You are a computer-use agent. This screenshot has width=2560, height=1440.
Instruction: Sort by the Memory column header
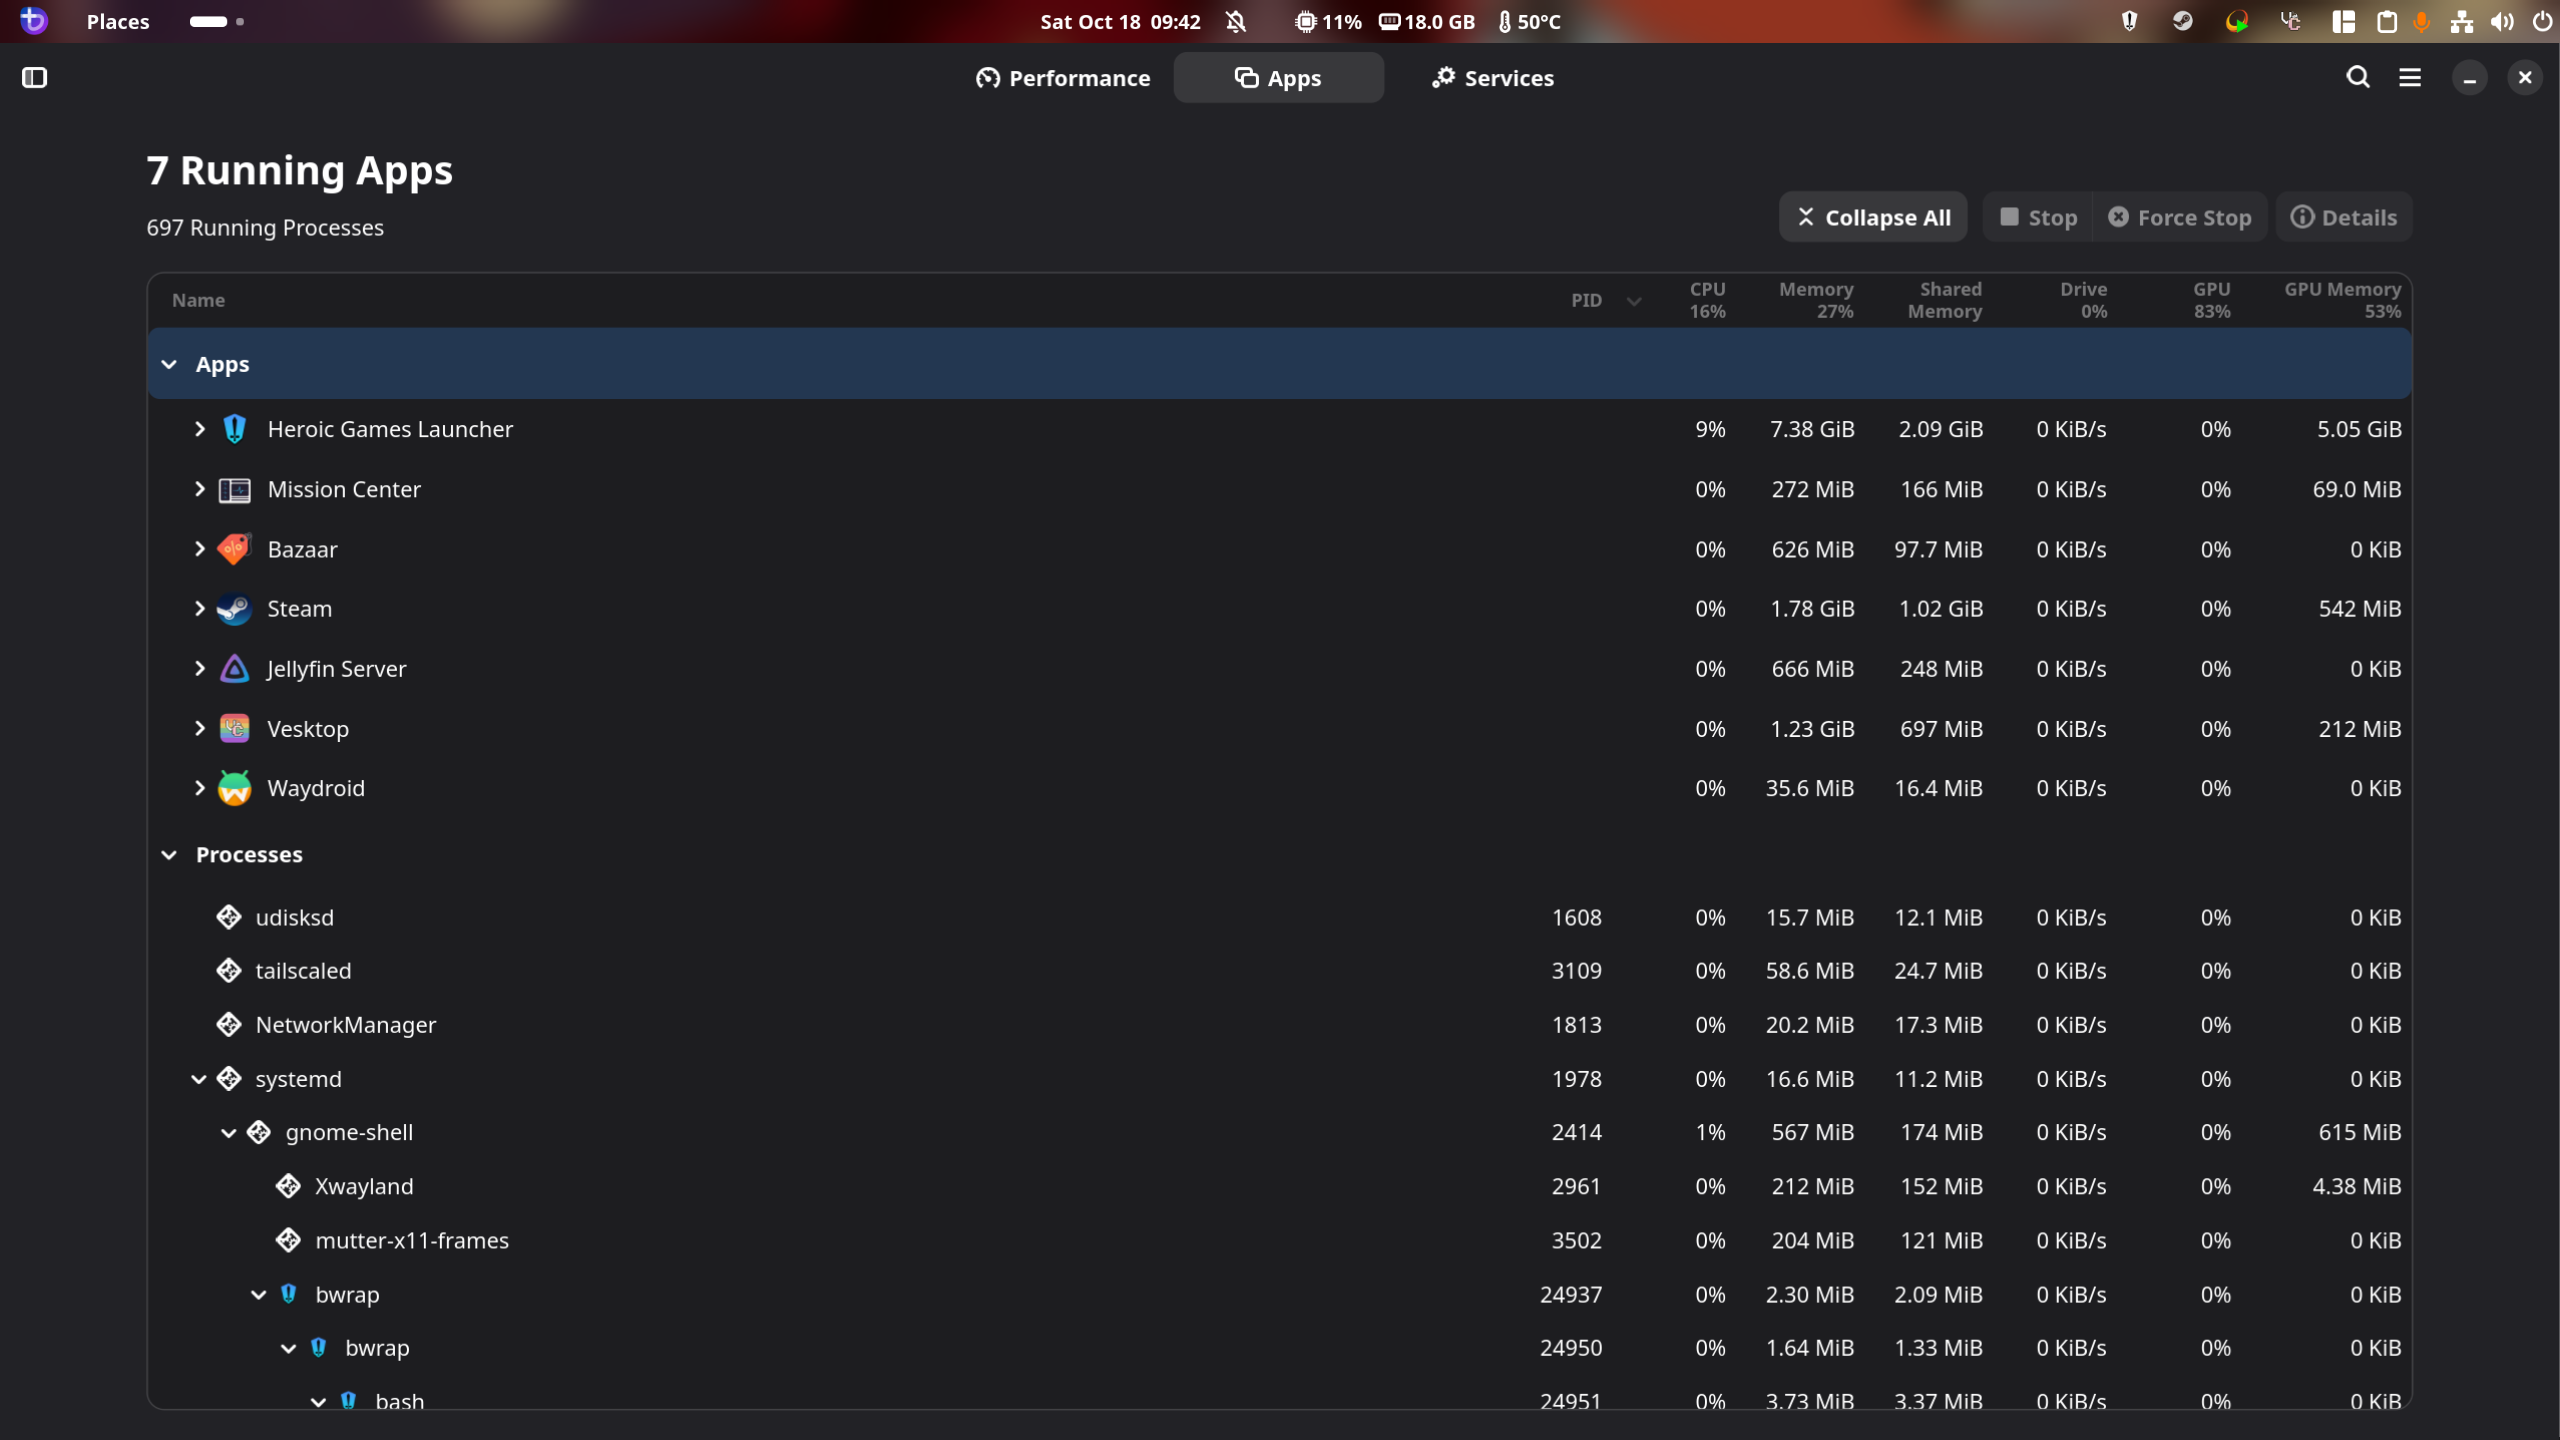(1815, 300)
